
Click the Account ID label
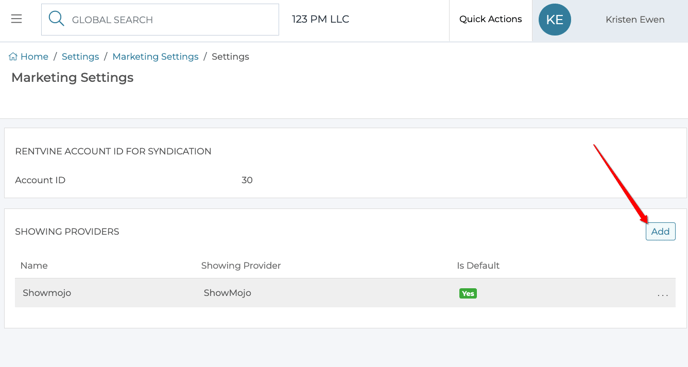pyautogui.click(x=40, y=180)
